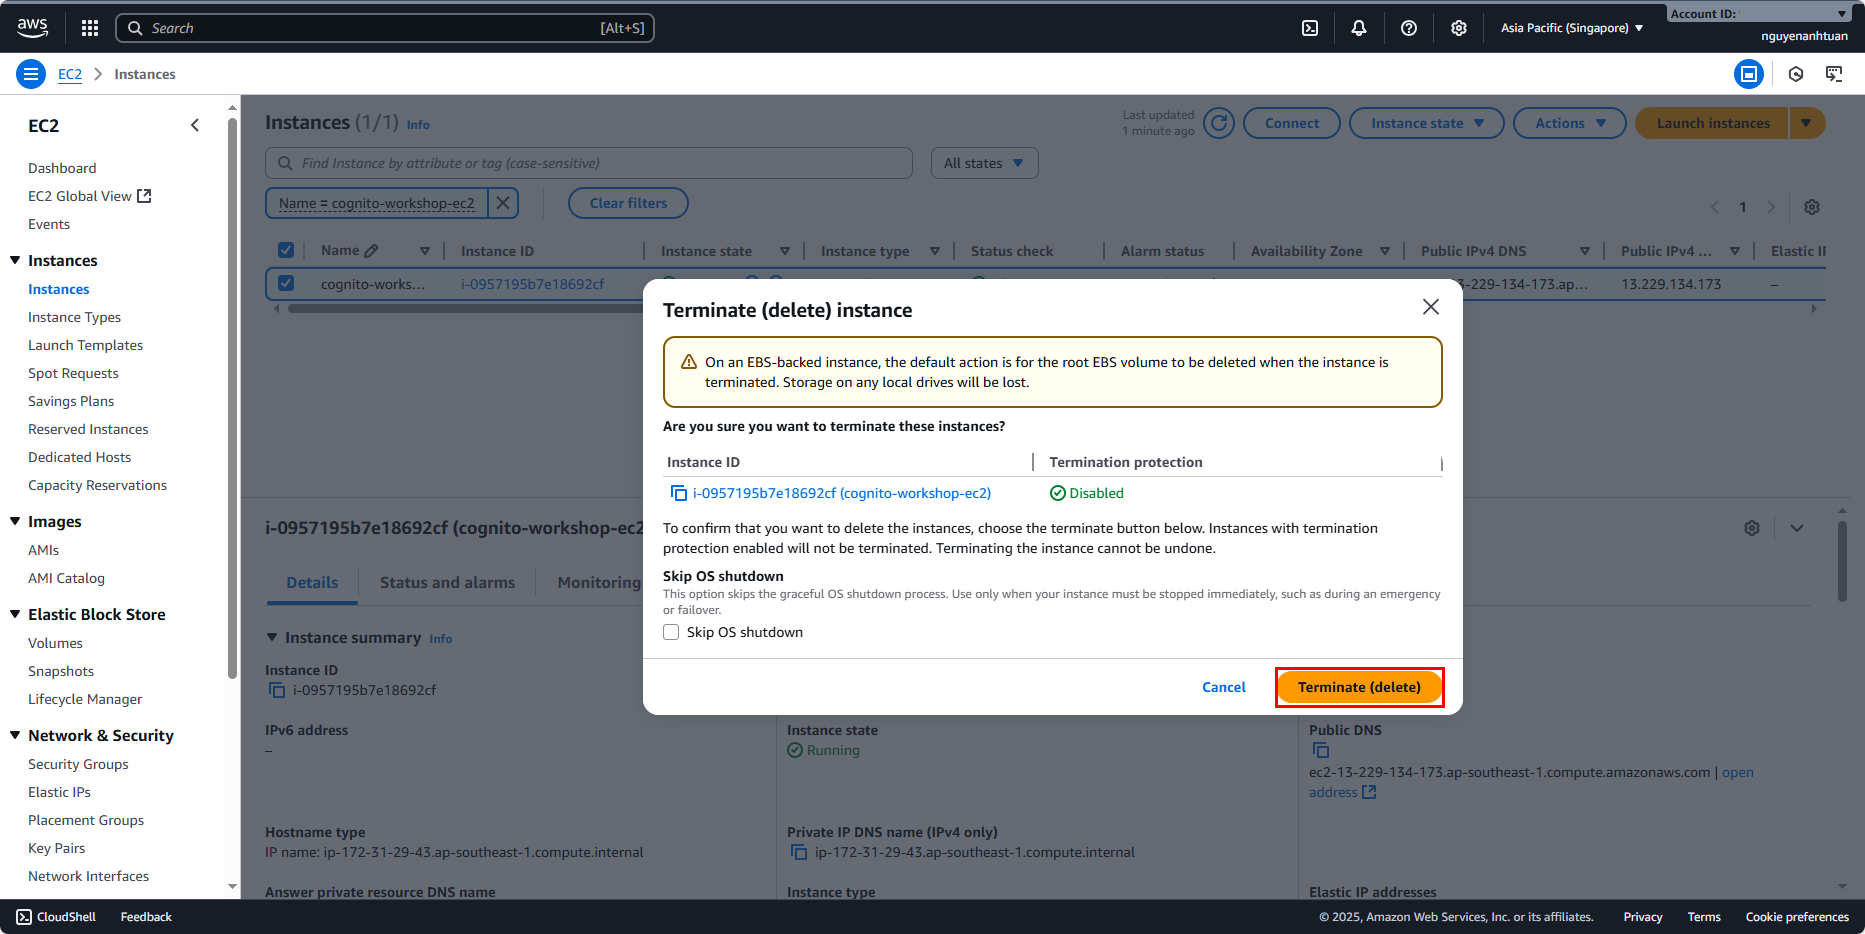Open the region selector Asia Pacific (Singapore)
Viewport: 1865px width, 934px height.
tap(1571, 28)
